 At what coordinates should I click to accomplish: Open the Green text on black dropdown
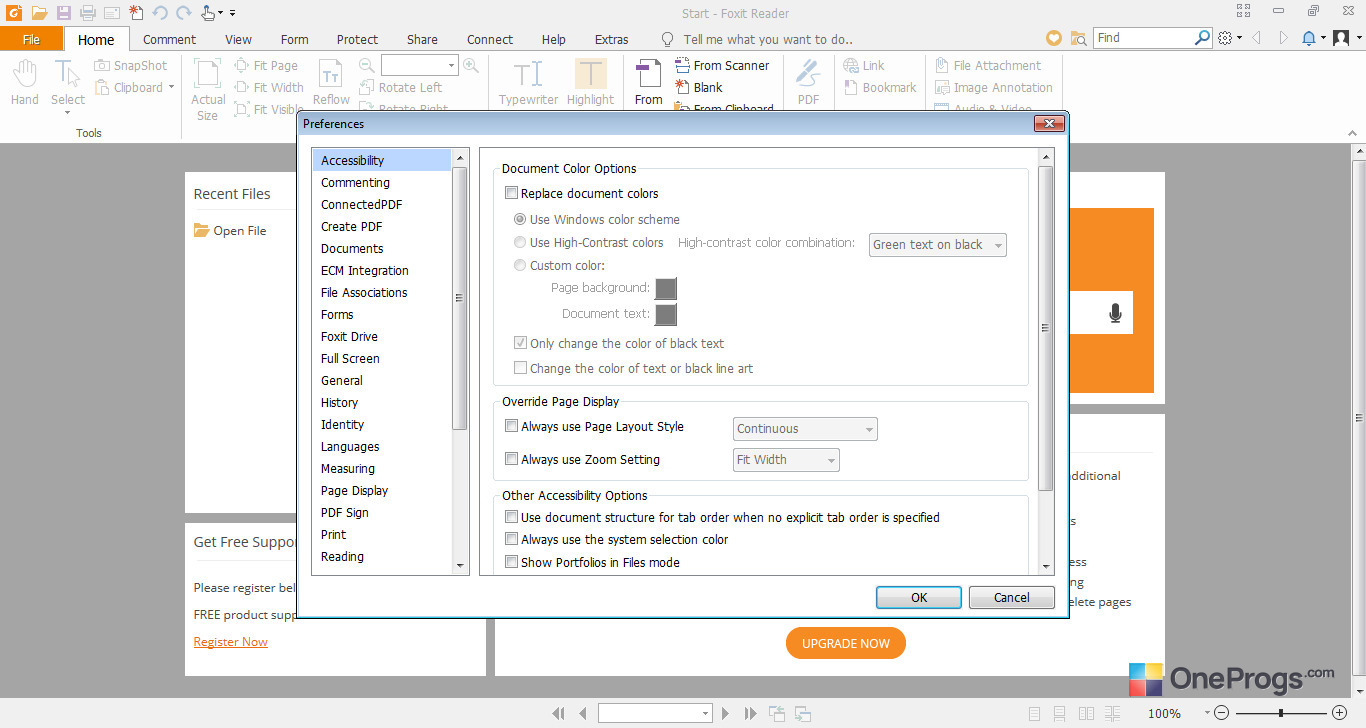click(938, 245)
